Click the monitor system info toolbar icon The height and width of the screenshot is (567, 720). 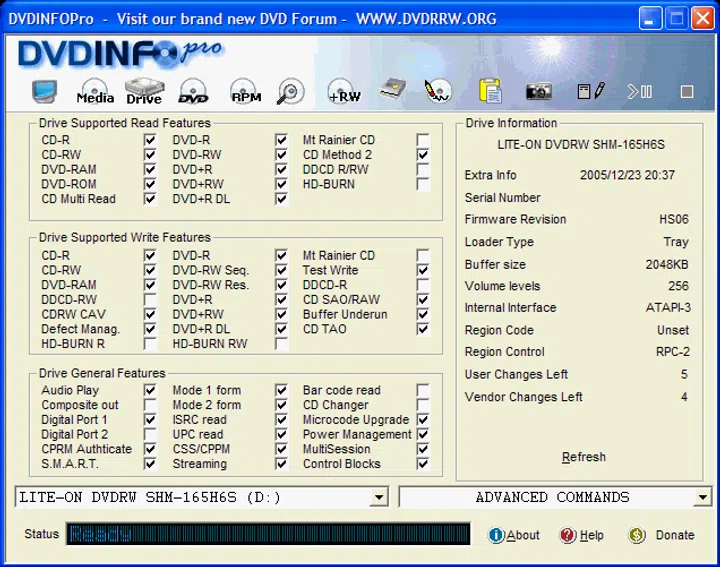click(x=45, y=91)
